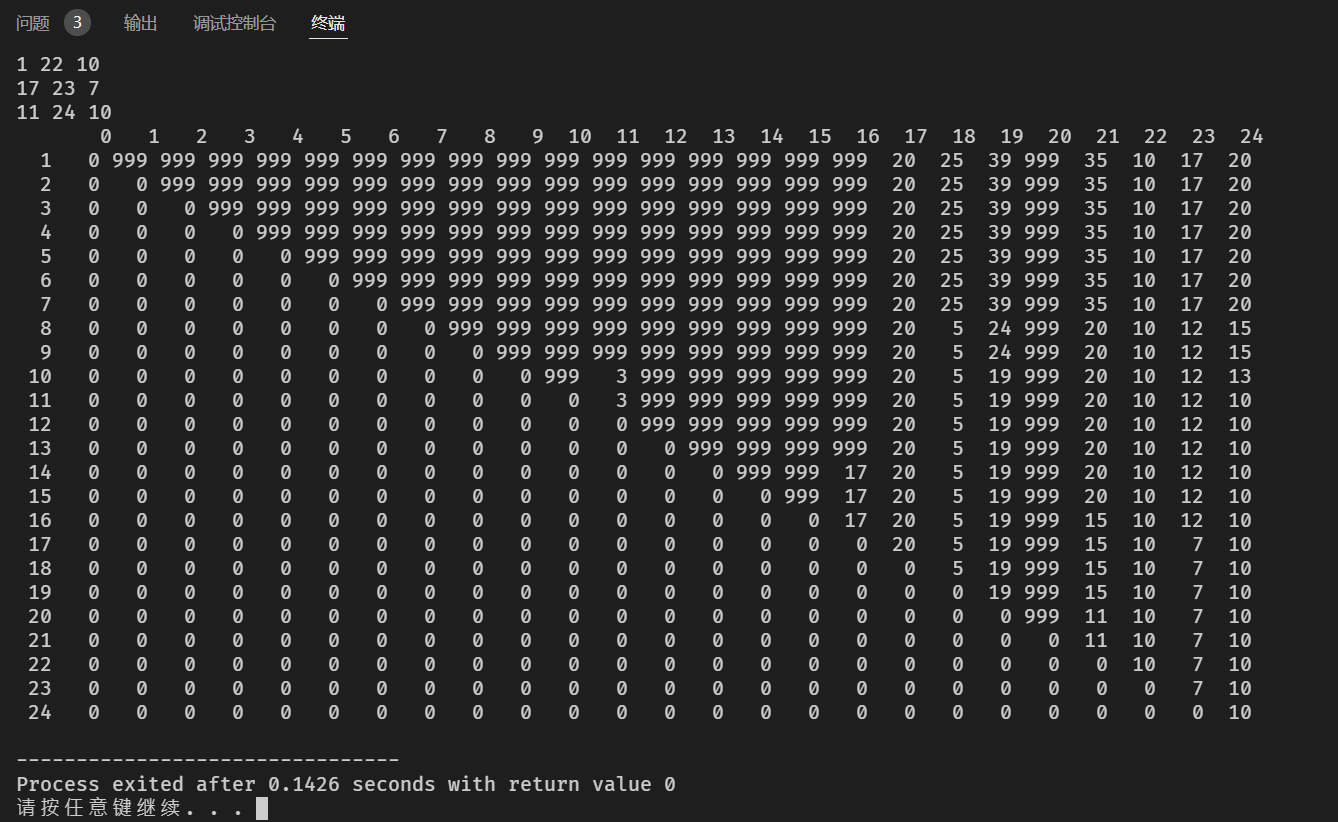Click row label 13 on the left side
The image size is (1338, 822).
tap(40, 449)
